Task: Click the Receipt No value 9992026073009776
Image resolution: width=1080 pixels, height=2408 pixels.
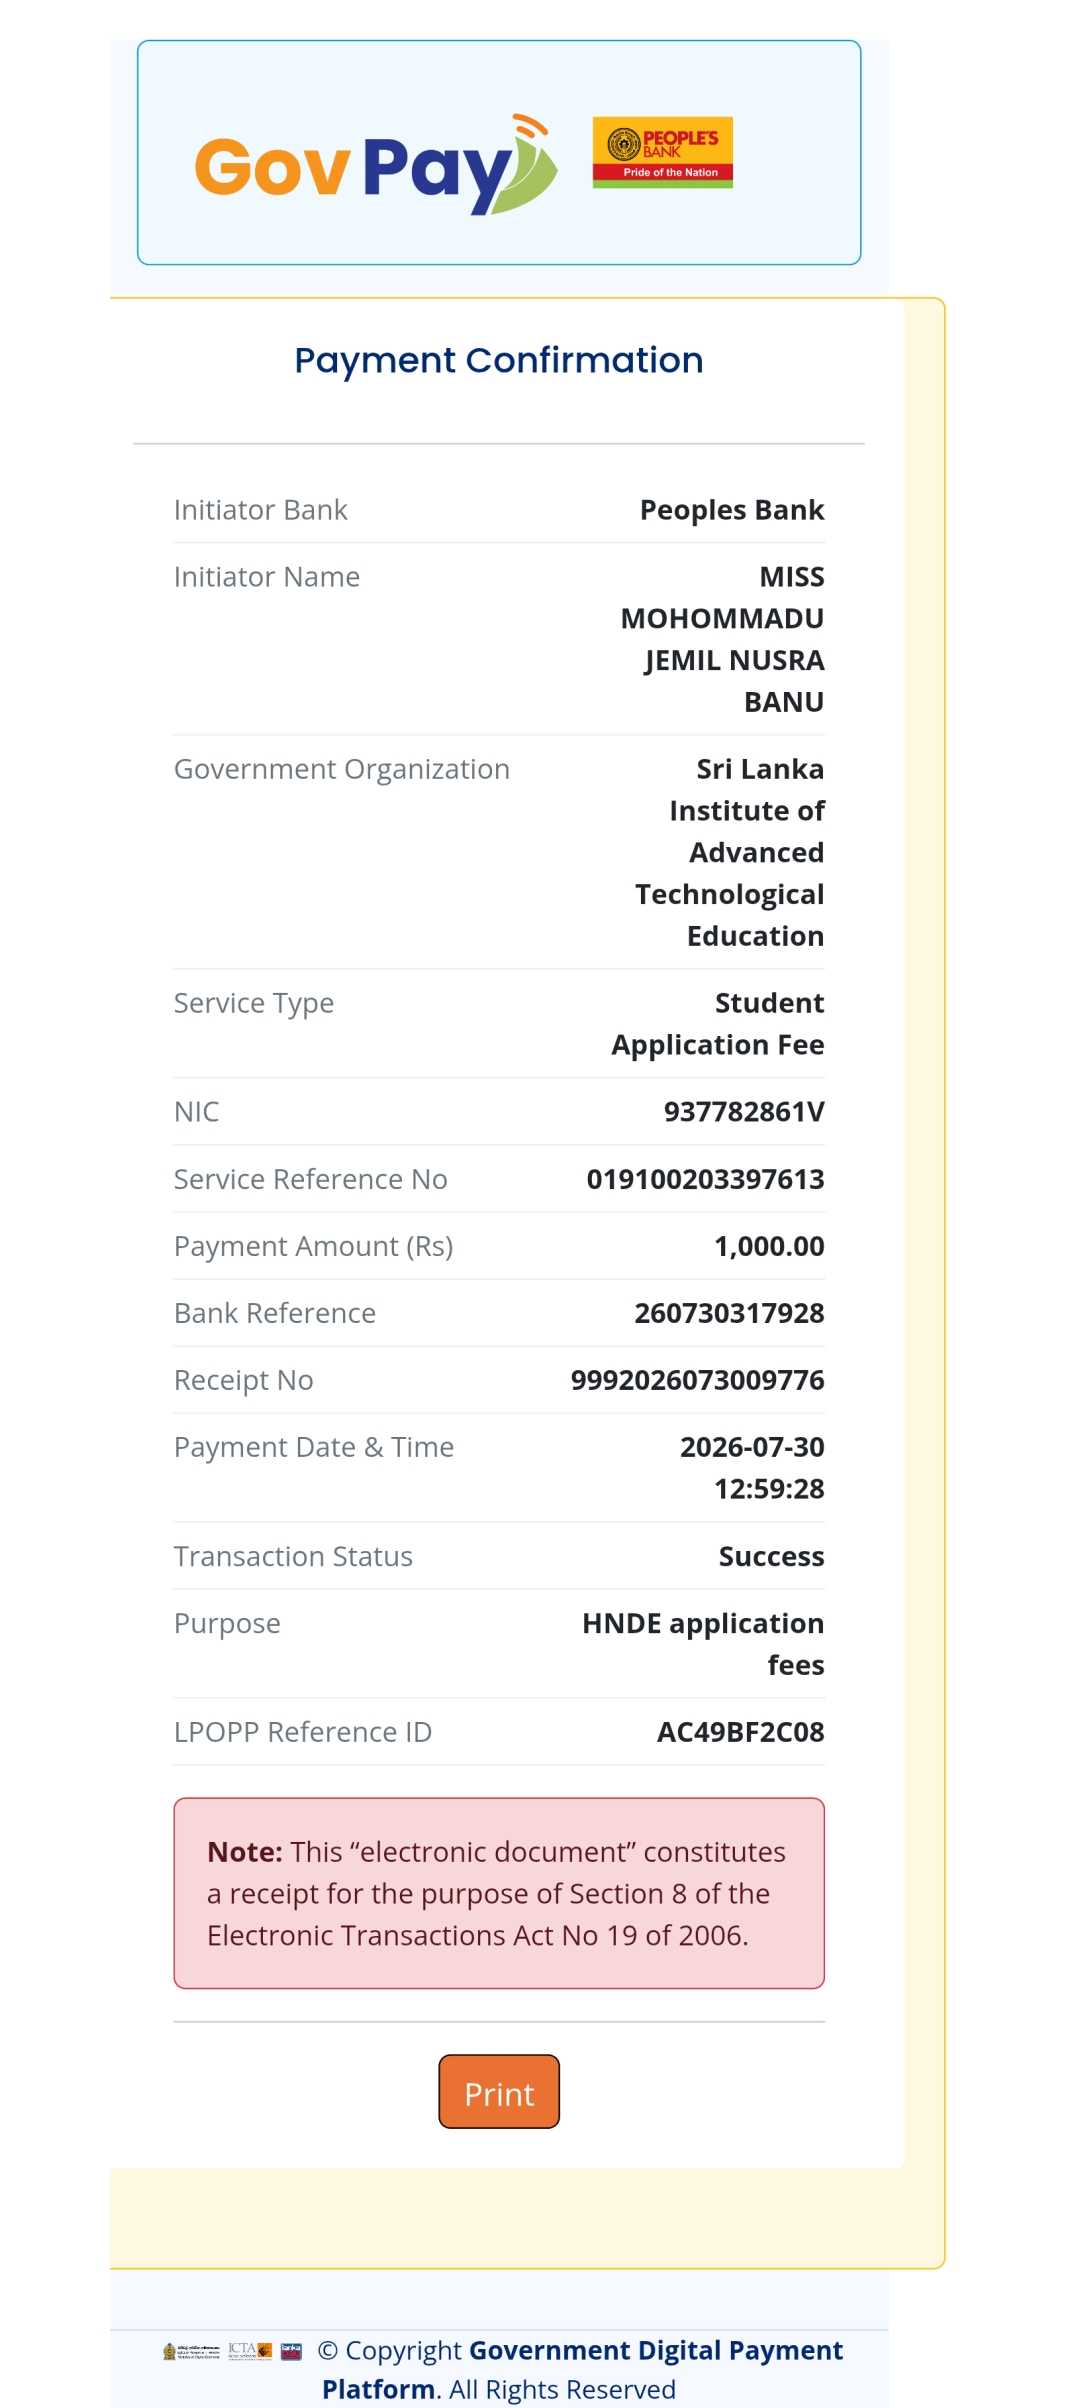Action: pos(697,1380)
